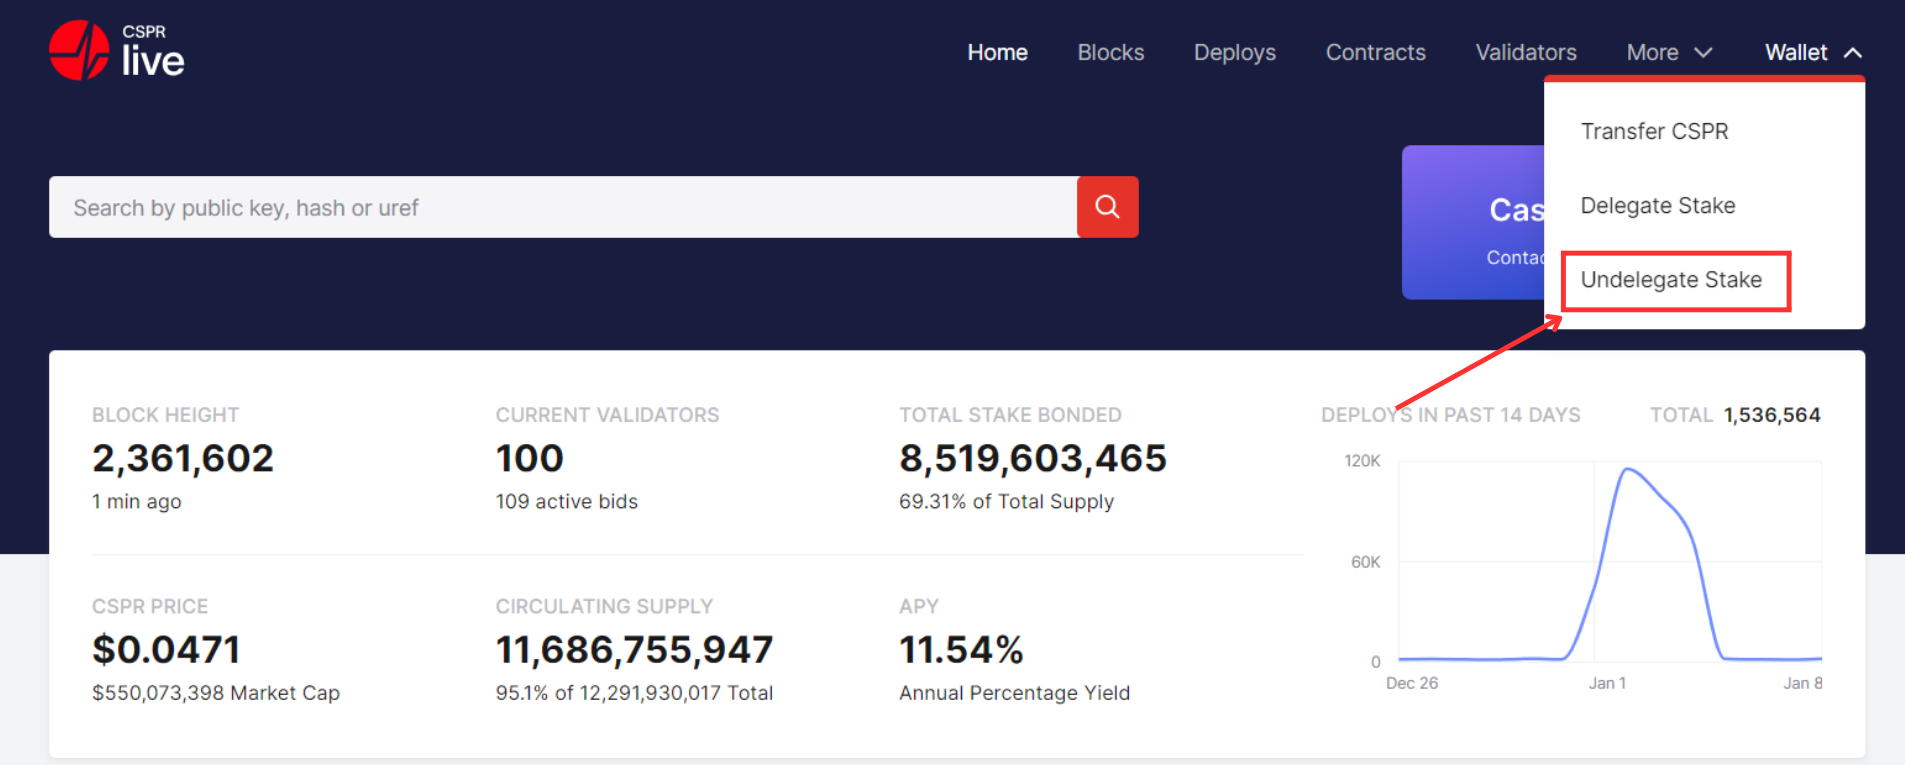Open the Home nav item

pyautogui.click(x=997, y=53)
